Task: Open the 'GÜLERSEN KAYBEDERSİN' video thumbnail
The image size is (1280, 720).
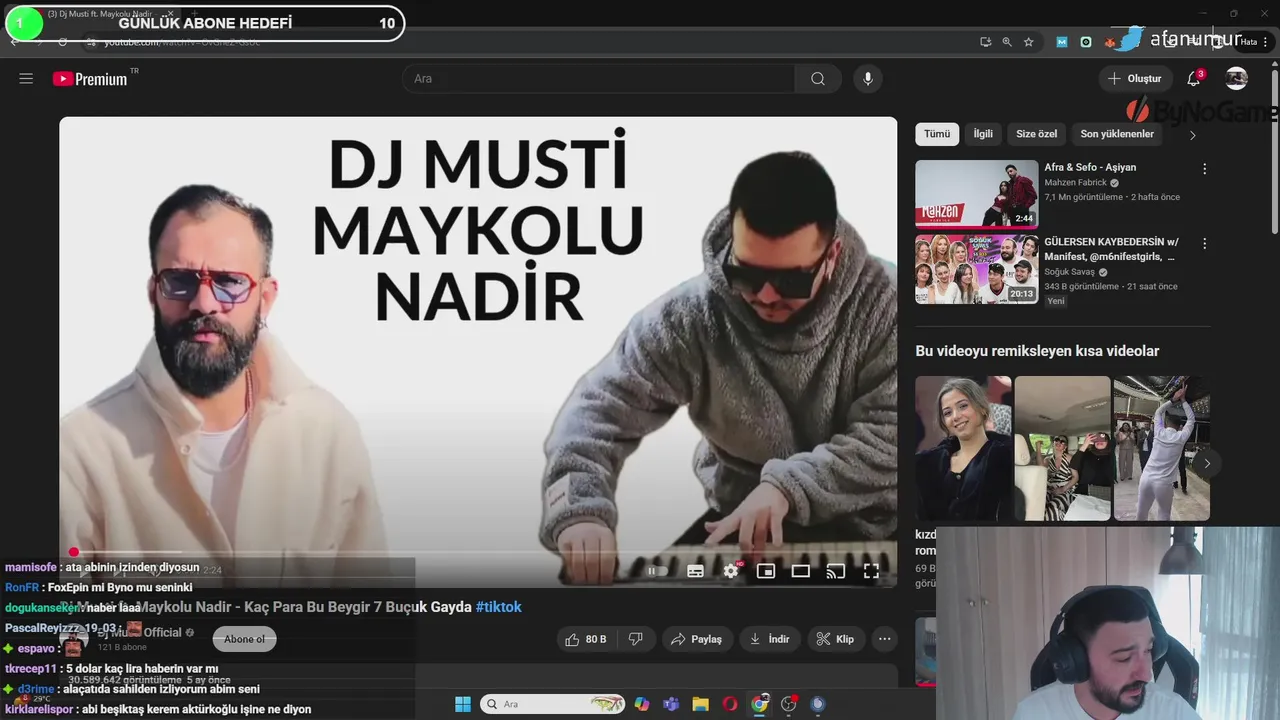Action: coord(977,269)
